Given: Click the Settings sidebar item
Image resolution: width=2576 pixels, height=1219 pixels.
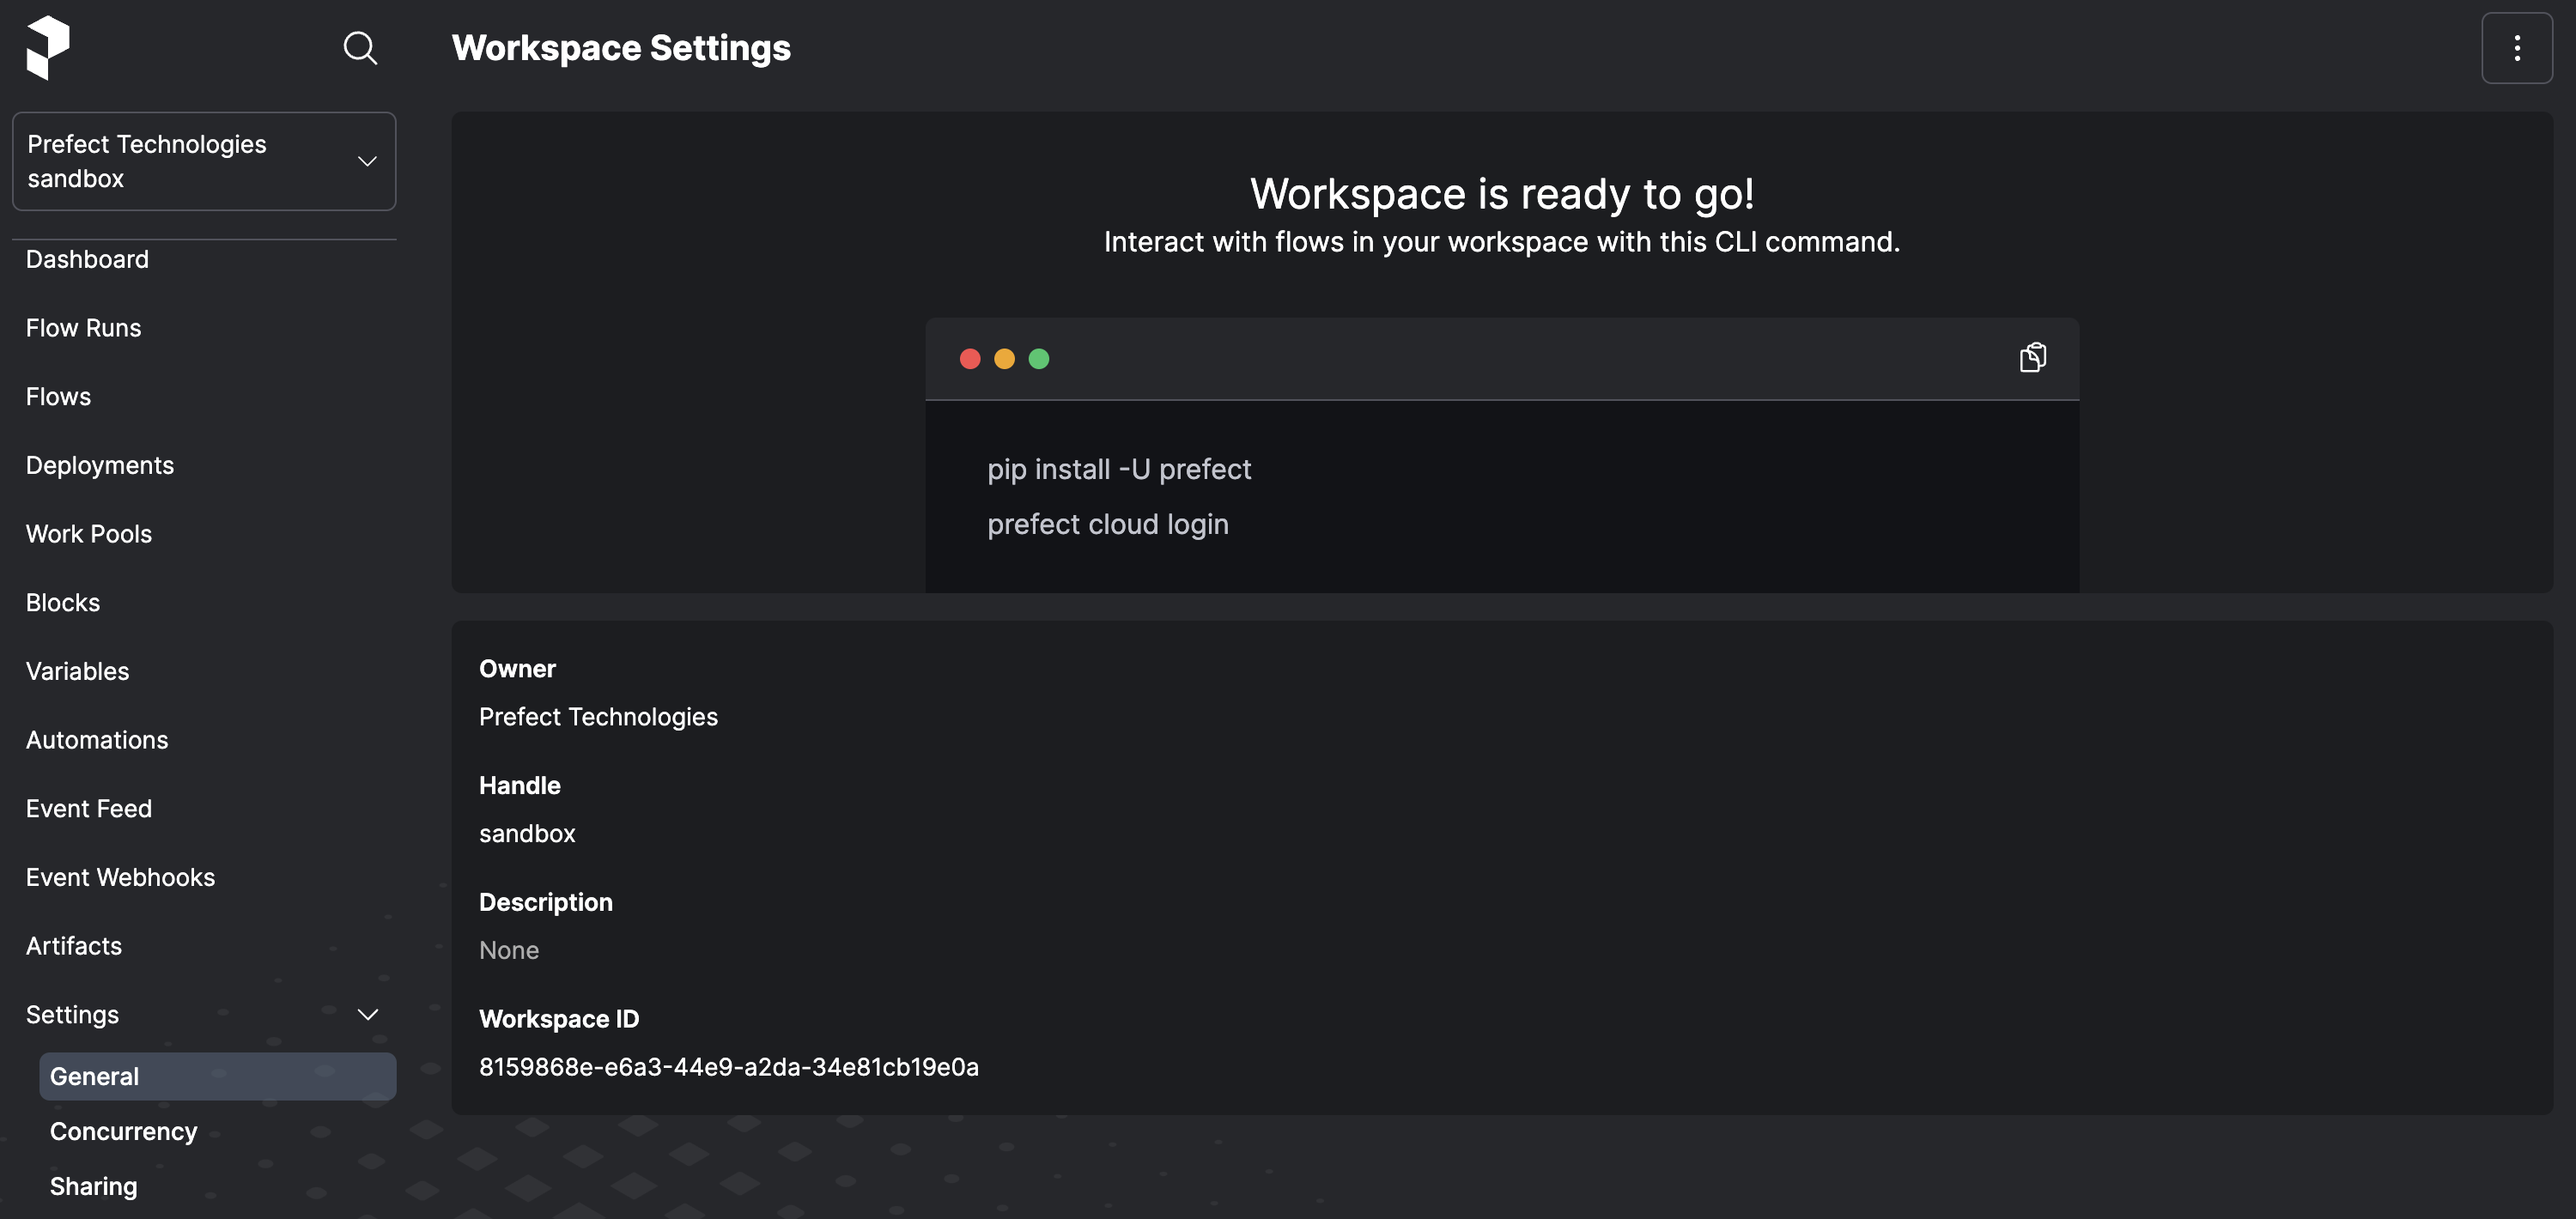Looking at the screenshot, I should point(72,1014).
